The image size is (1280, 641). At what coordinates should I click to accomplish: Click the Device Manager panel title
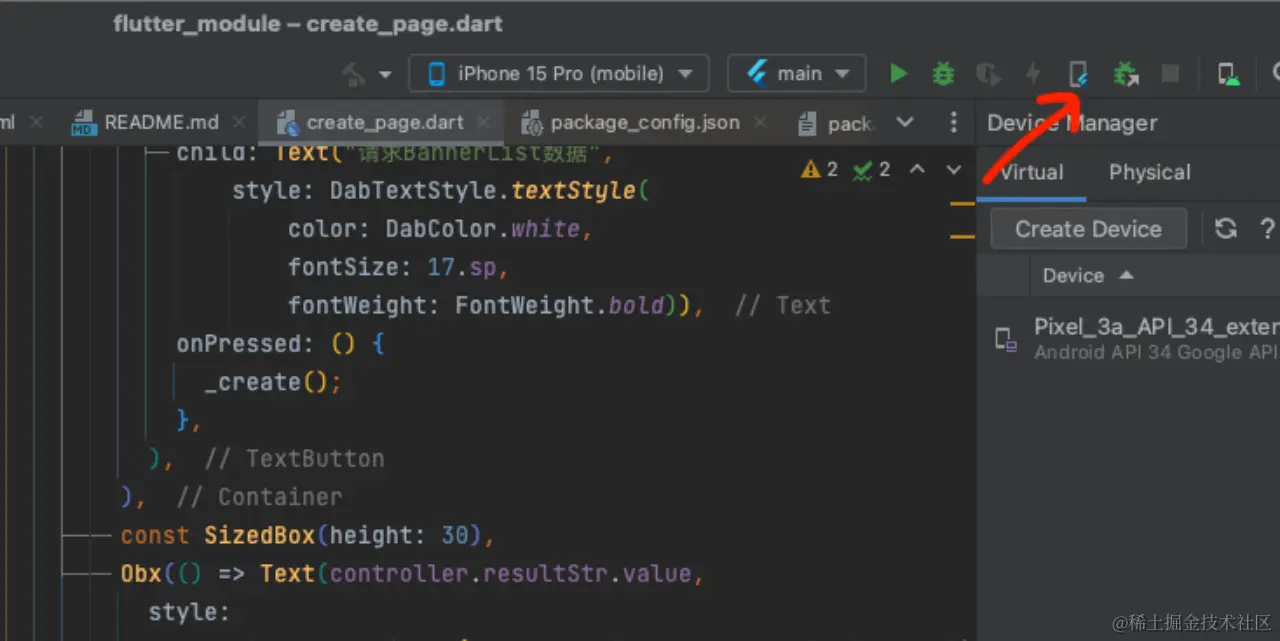(x=1072, y=123)
